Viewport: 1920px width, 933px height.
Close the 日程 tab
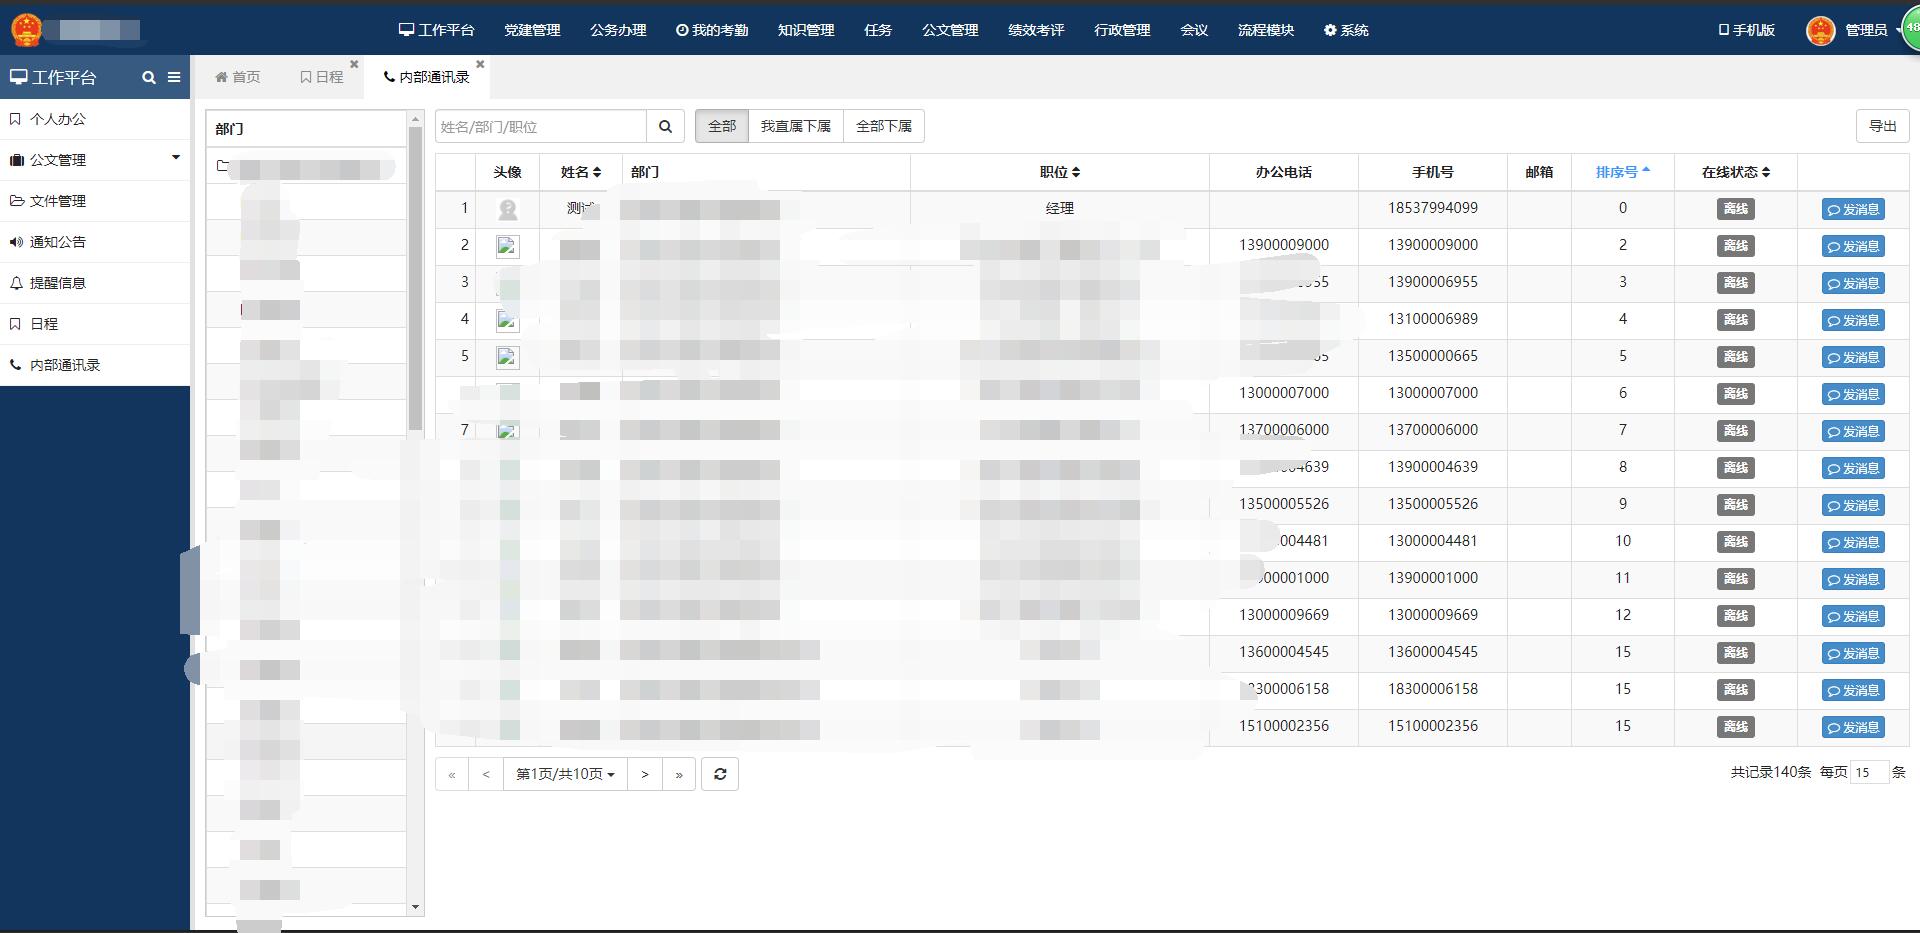[x=354, y=64]
